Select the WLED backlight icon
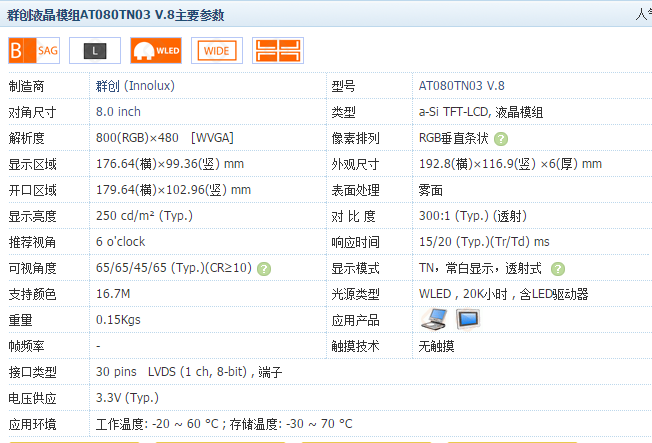The image size is (652, 443). (x=156, y=49)
